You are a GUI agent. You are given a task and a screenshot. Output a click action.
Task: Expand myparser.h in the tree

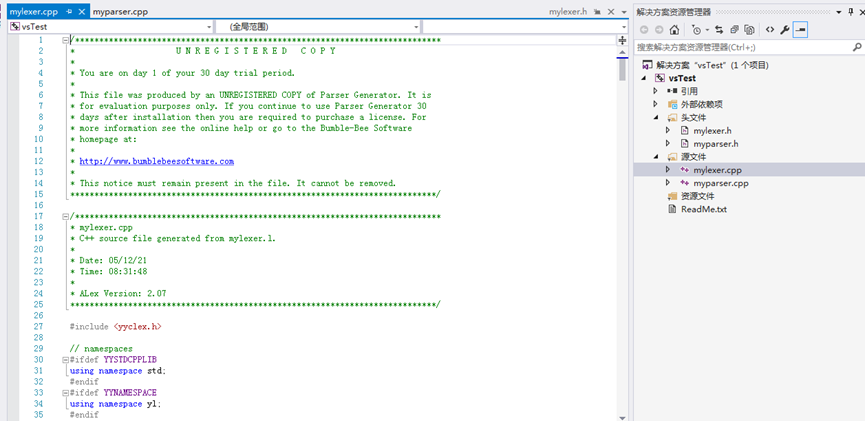click(668, 143)
